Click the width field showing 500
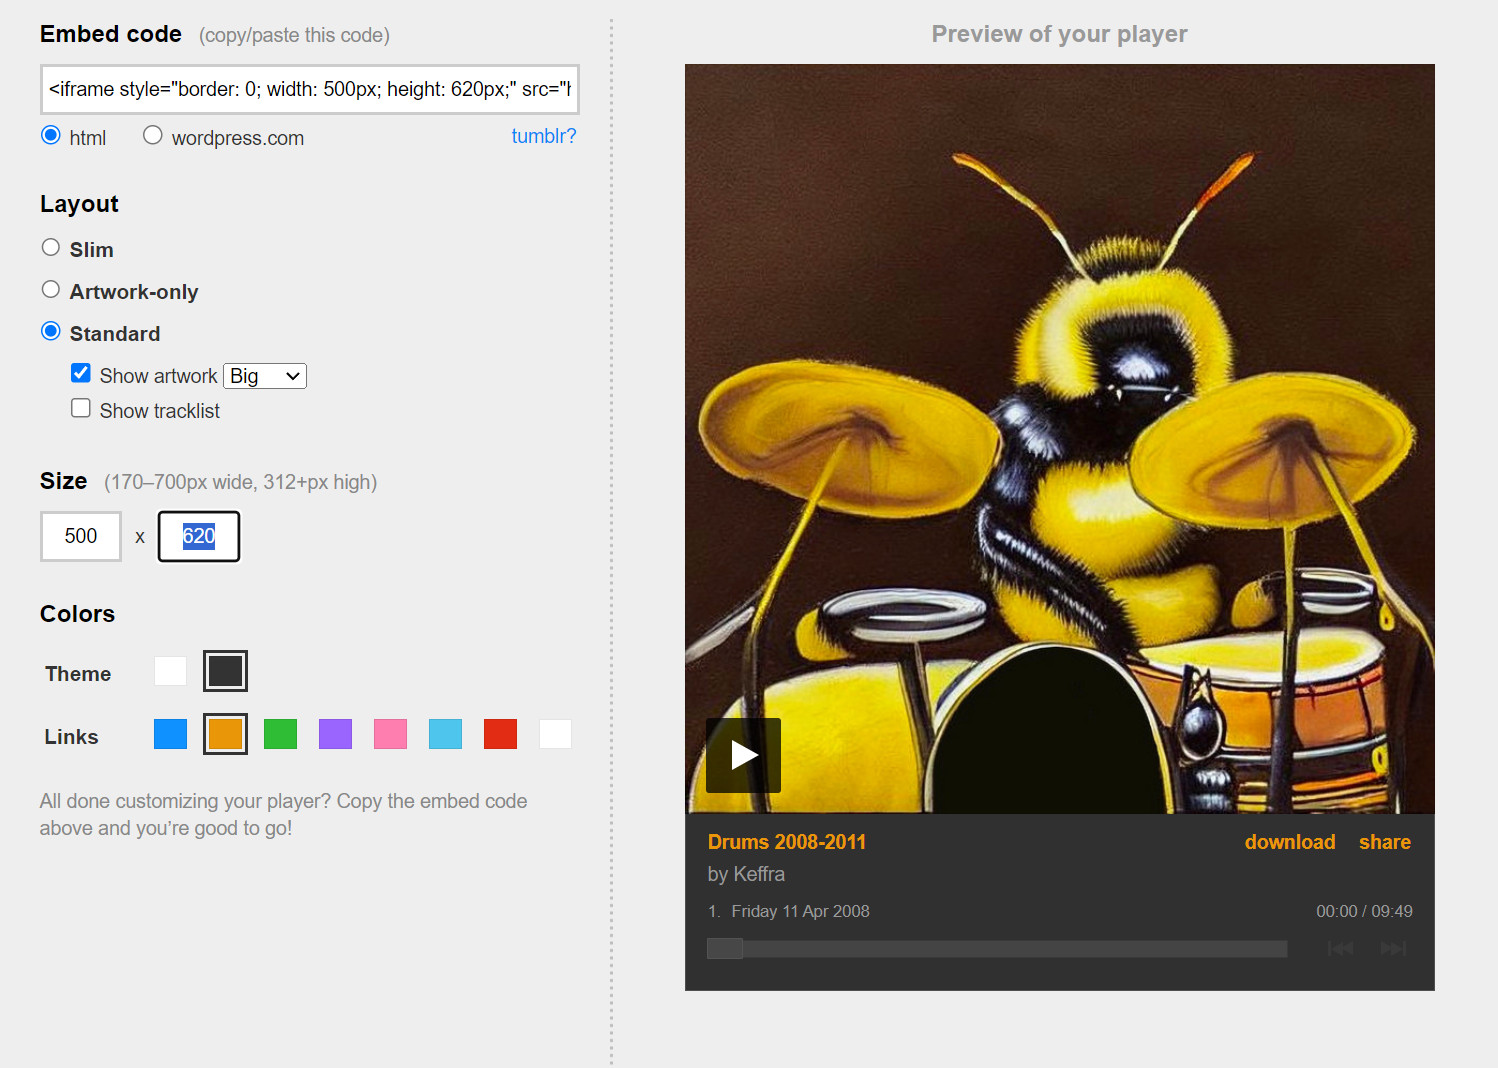Screen dimensions: 1498x1068 pyautogui.click(x=81, y=536)
